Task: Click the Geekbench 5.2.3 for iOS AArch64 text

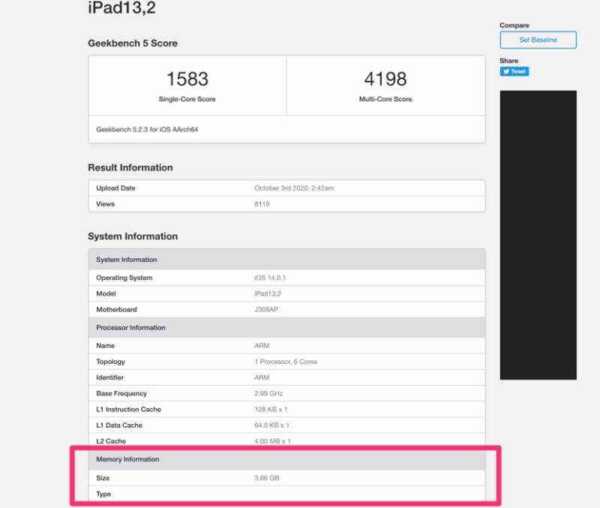Action: point(147,130)
